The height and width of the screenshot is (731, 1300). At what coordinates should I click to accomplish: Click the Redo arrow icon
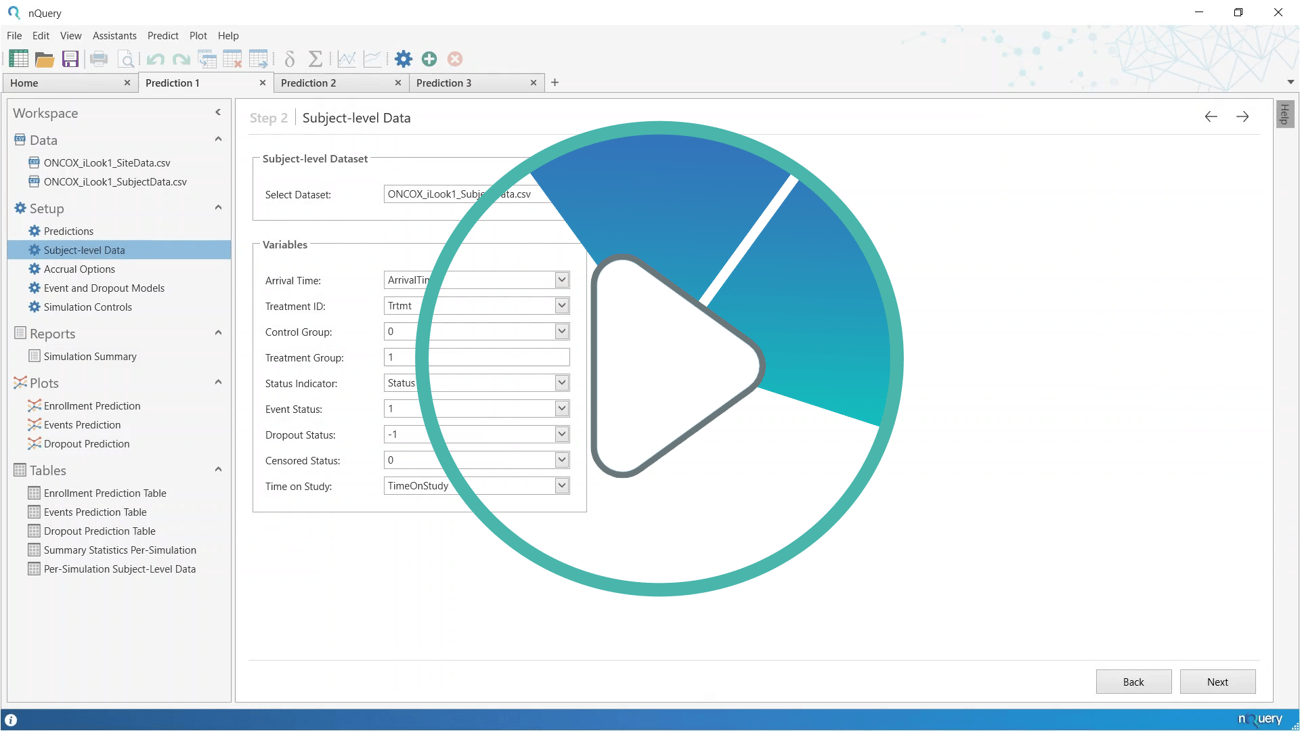(x=181, y=58)
